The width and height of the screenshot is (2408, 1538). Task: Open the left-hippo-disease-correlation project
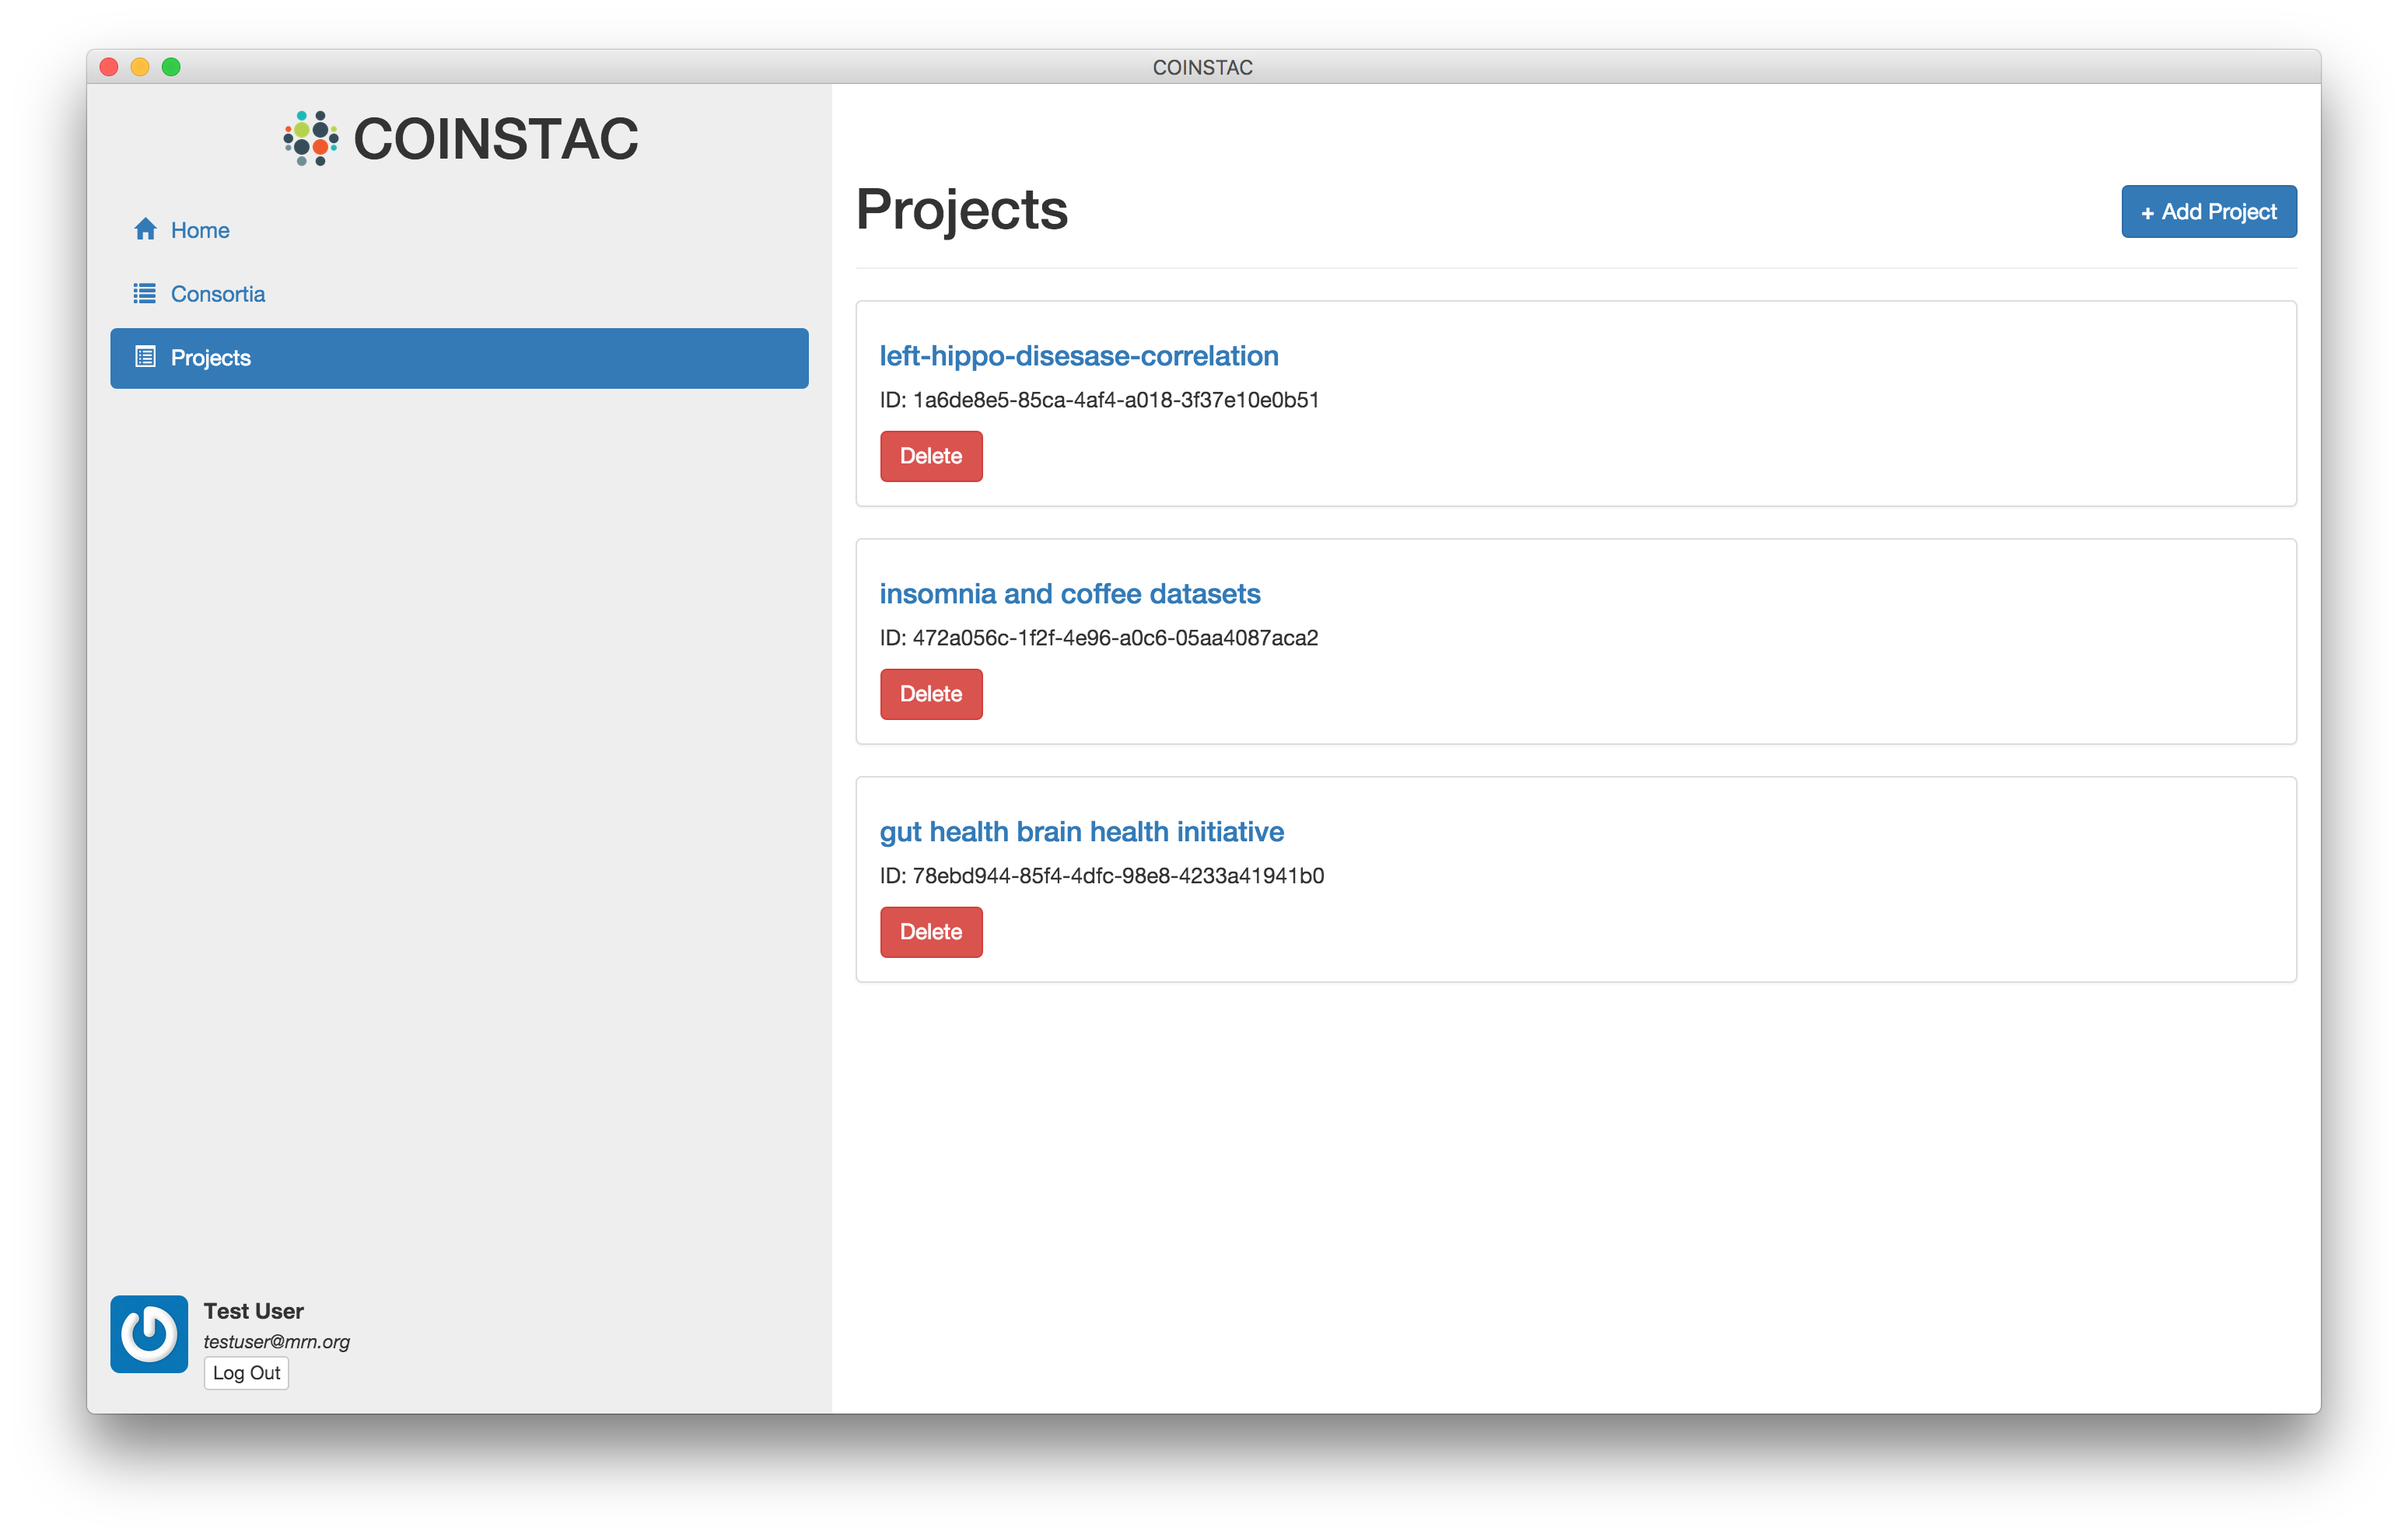[1078, 356]
